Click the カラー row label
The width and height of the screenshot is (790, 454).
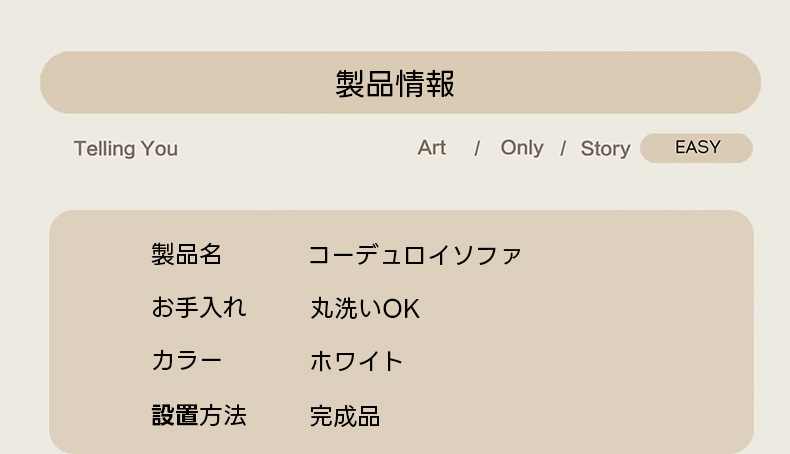pyautogui.click(x=186, y=361)
